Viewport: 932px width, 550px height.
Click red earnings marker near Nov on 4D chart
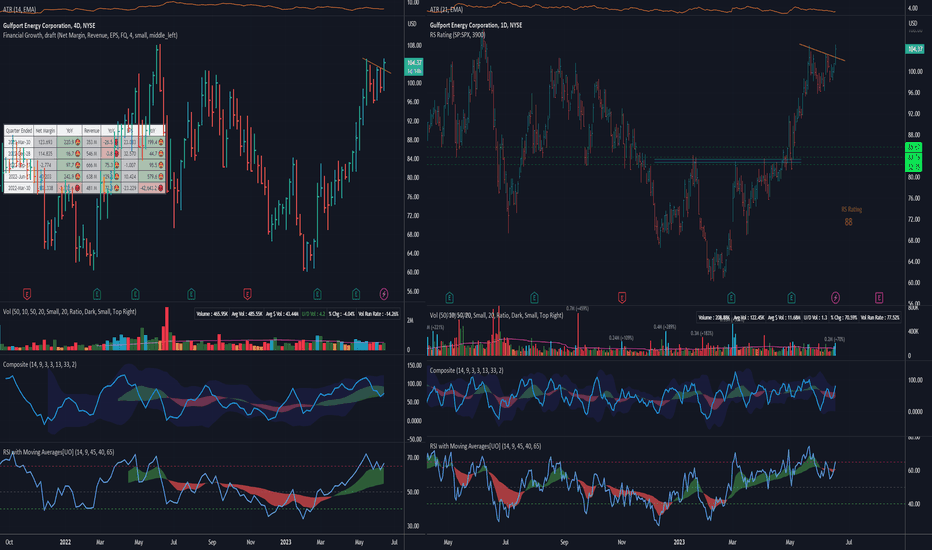[x=247, y=294]
